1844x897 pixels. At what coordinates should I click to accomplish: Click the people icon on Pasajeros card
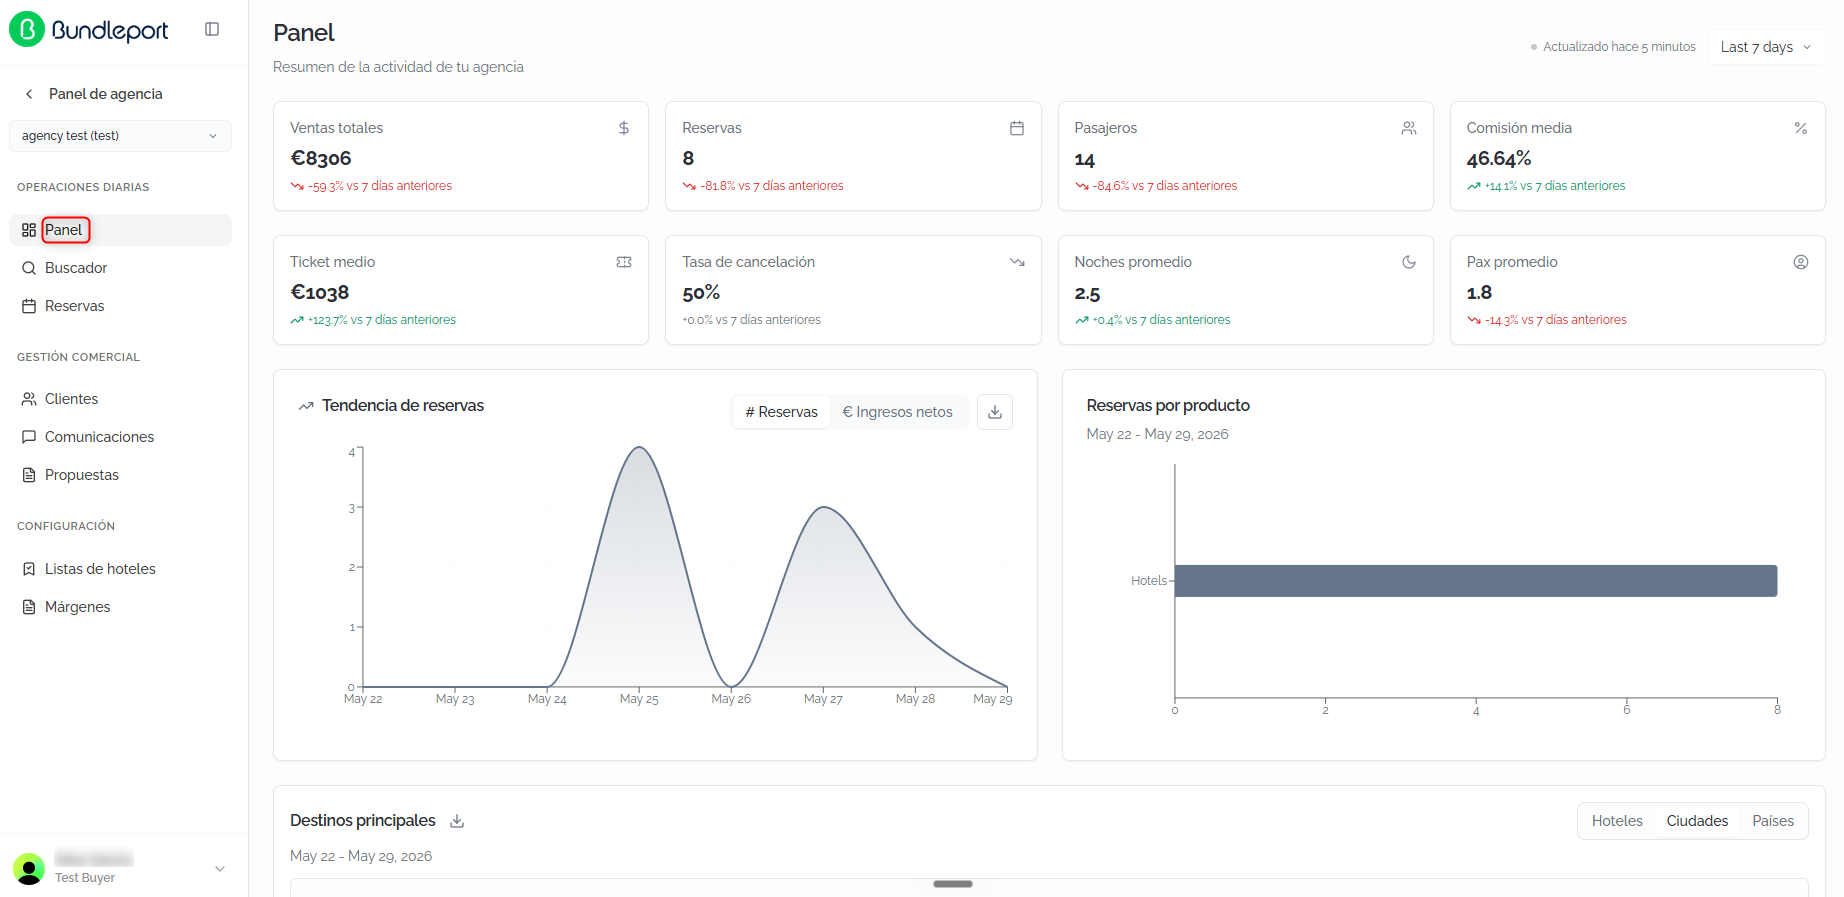(x=1409, y=128)
